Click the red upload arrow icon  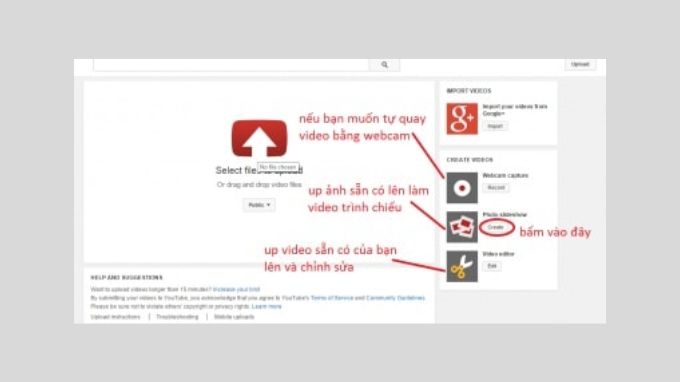pos(259,138)
